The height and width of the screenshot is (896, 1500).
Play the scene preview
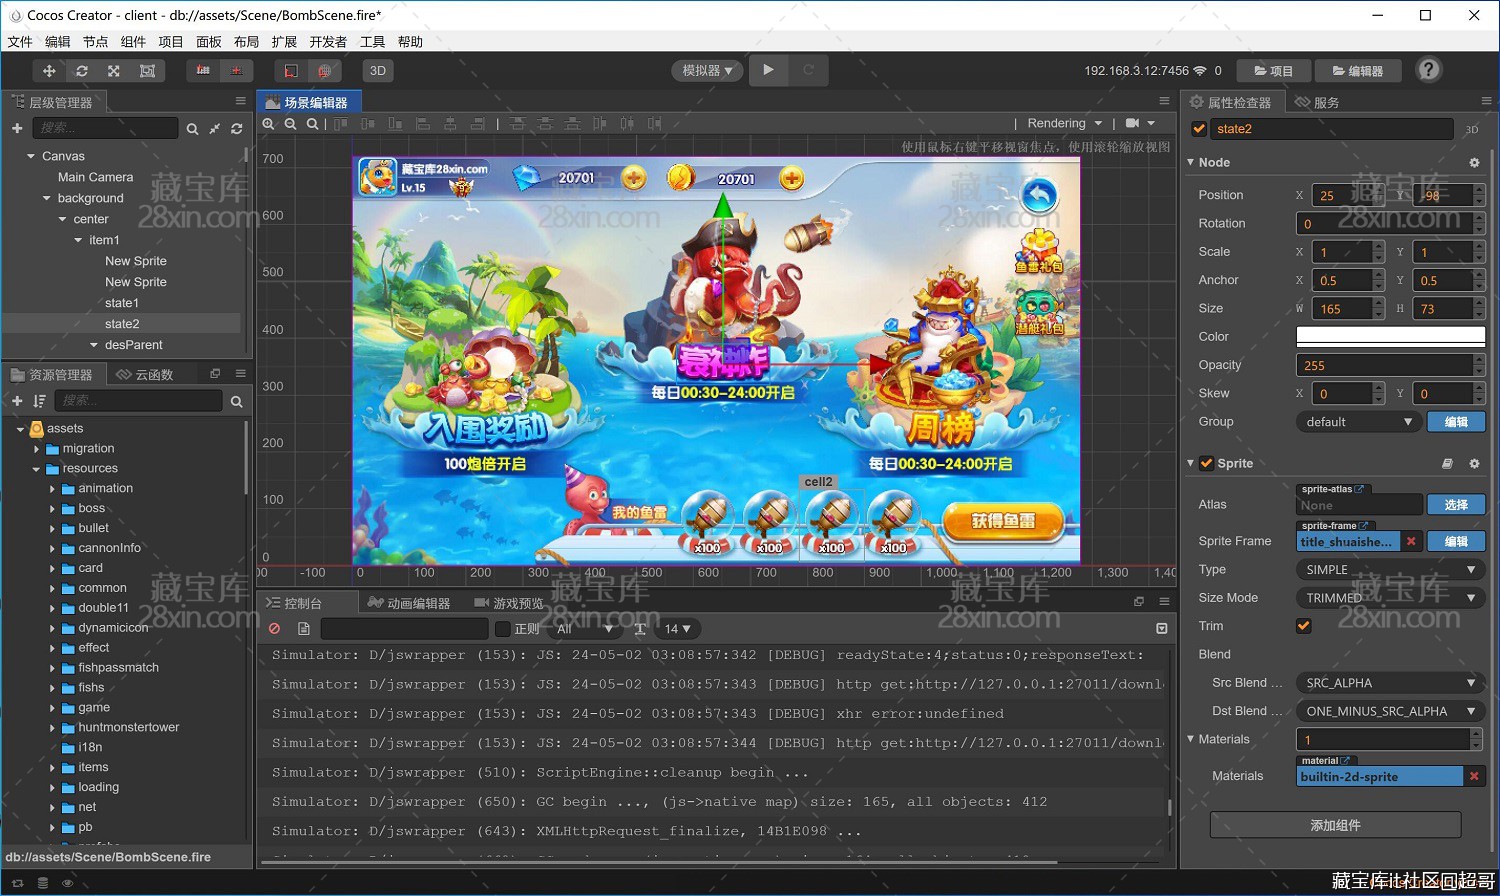point(768,70)
